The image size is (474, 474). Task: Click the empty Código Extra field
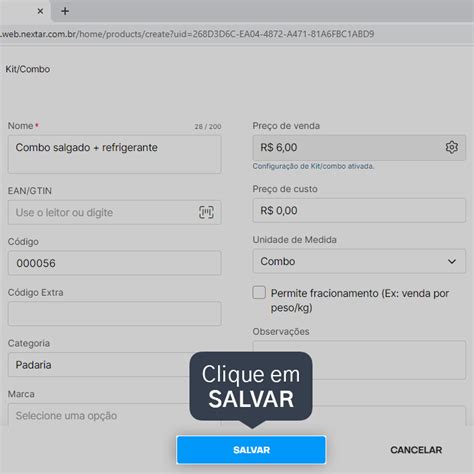(x=114, y=314)
